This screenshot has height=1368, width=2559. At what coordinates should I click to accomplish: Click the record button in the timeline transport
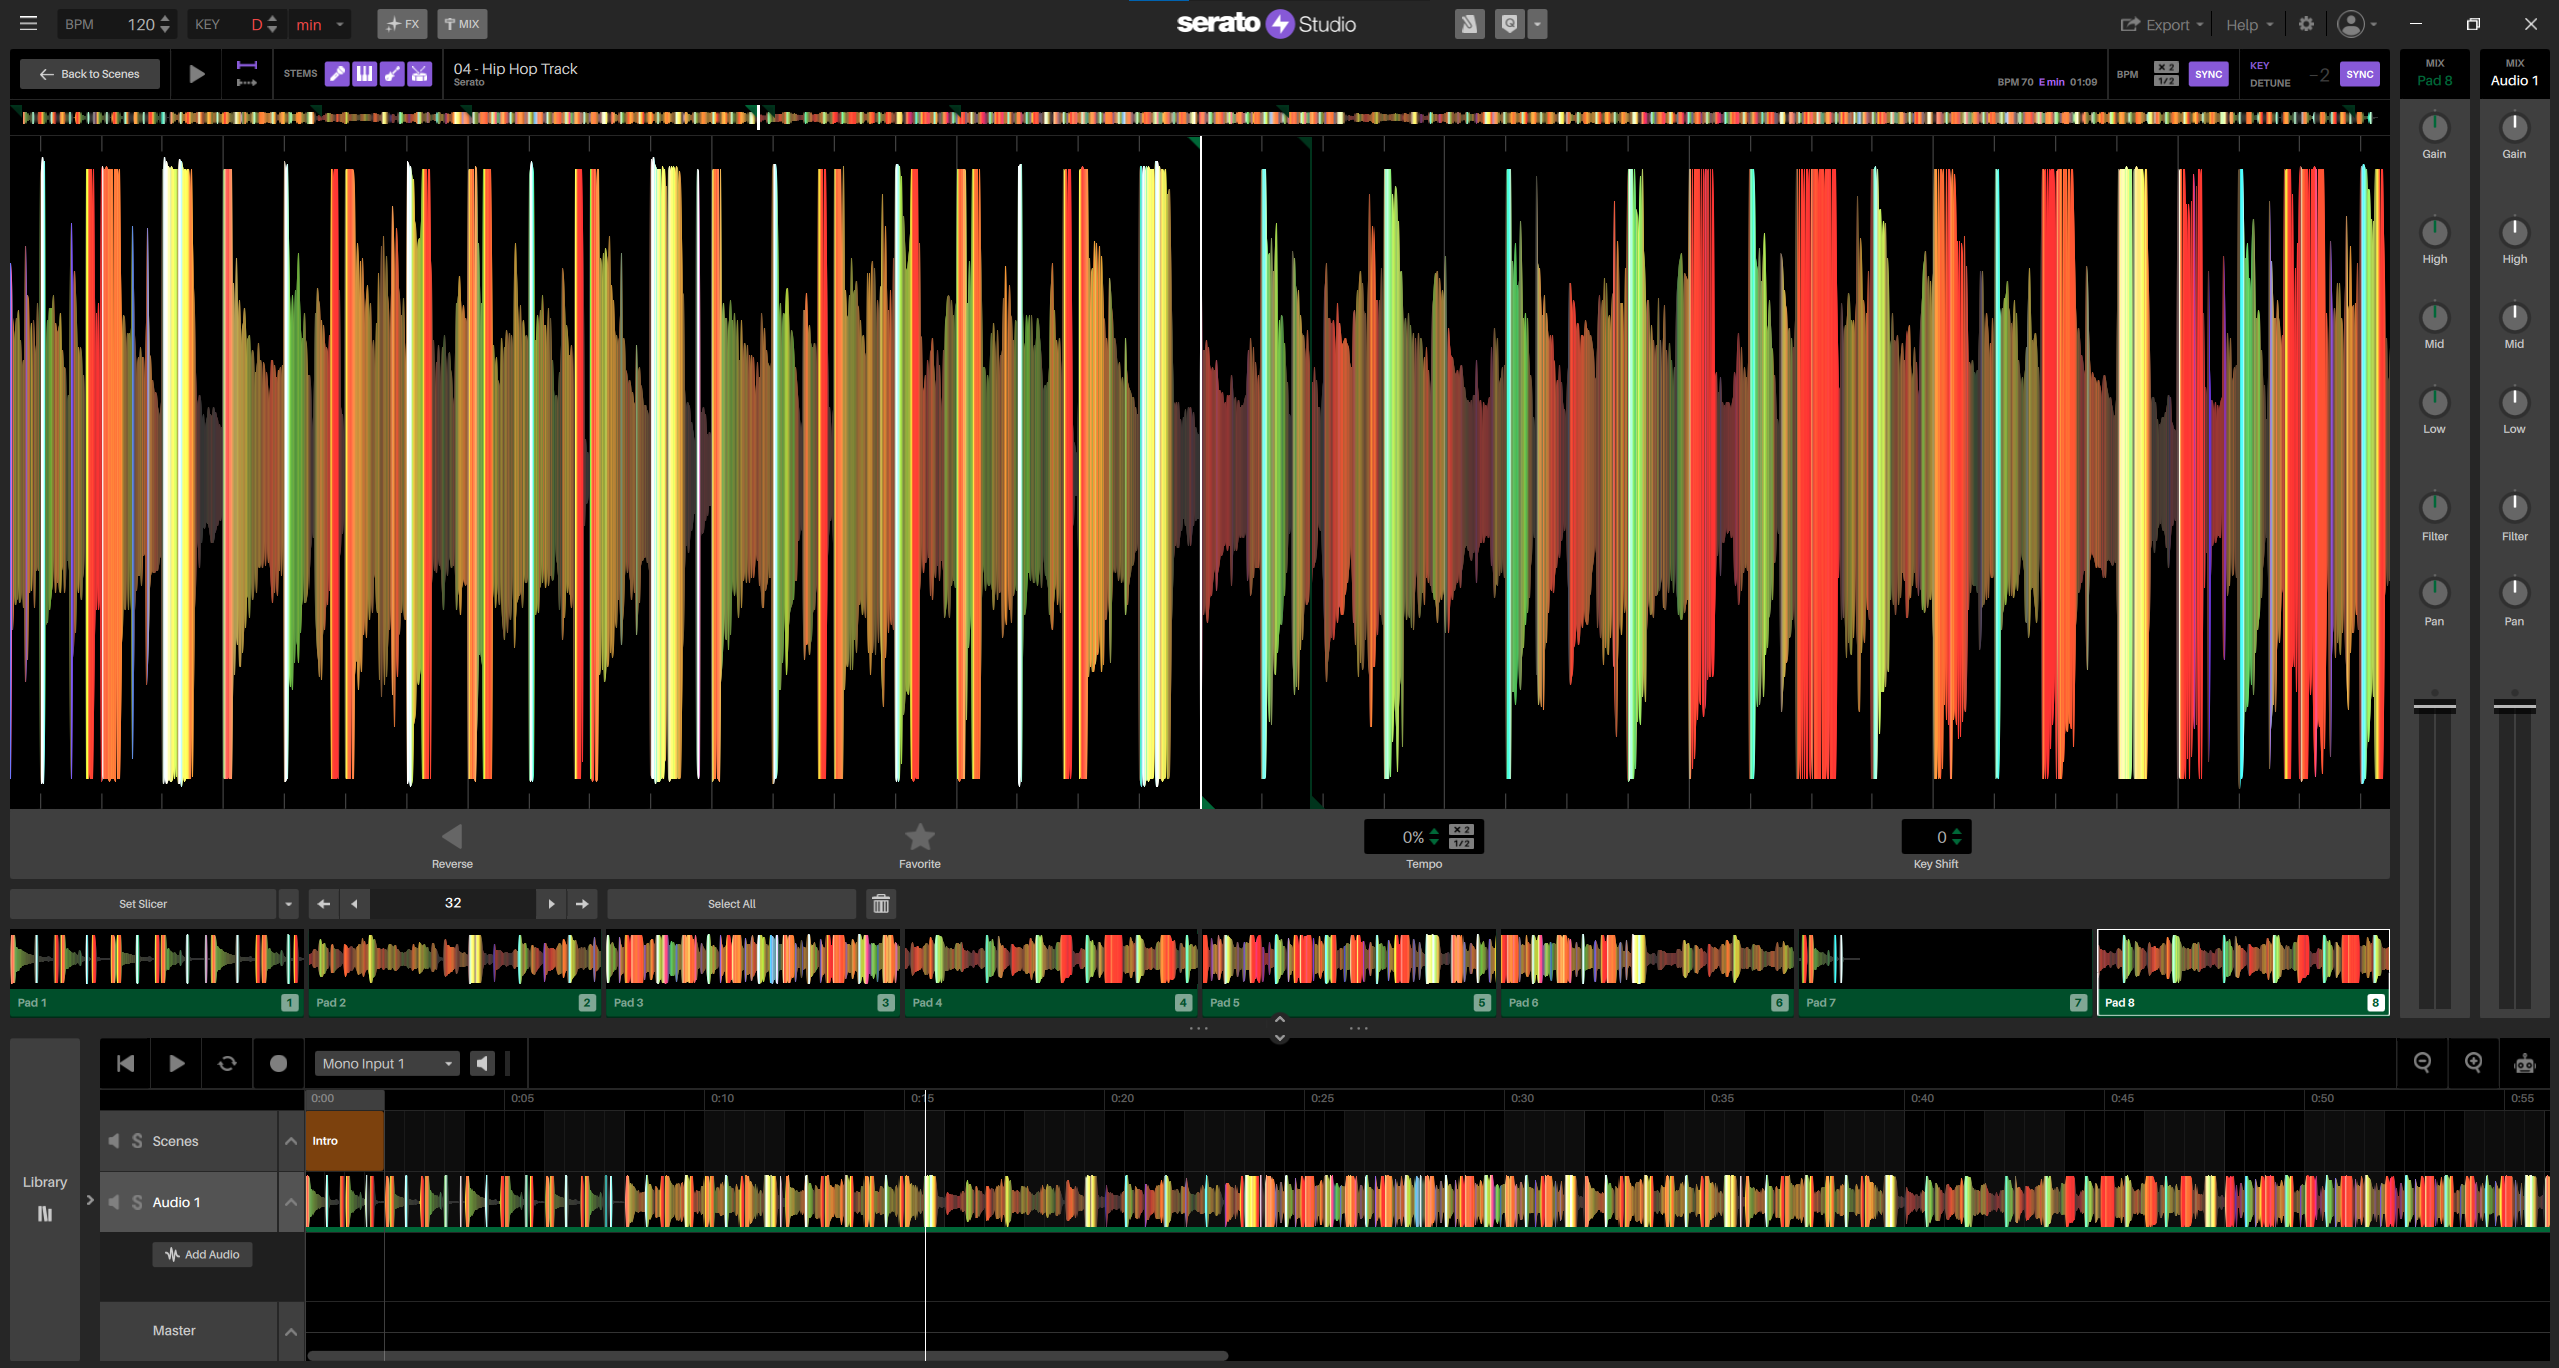(x=278, y=1063)
